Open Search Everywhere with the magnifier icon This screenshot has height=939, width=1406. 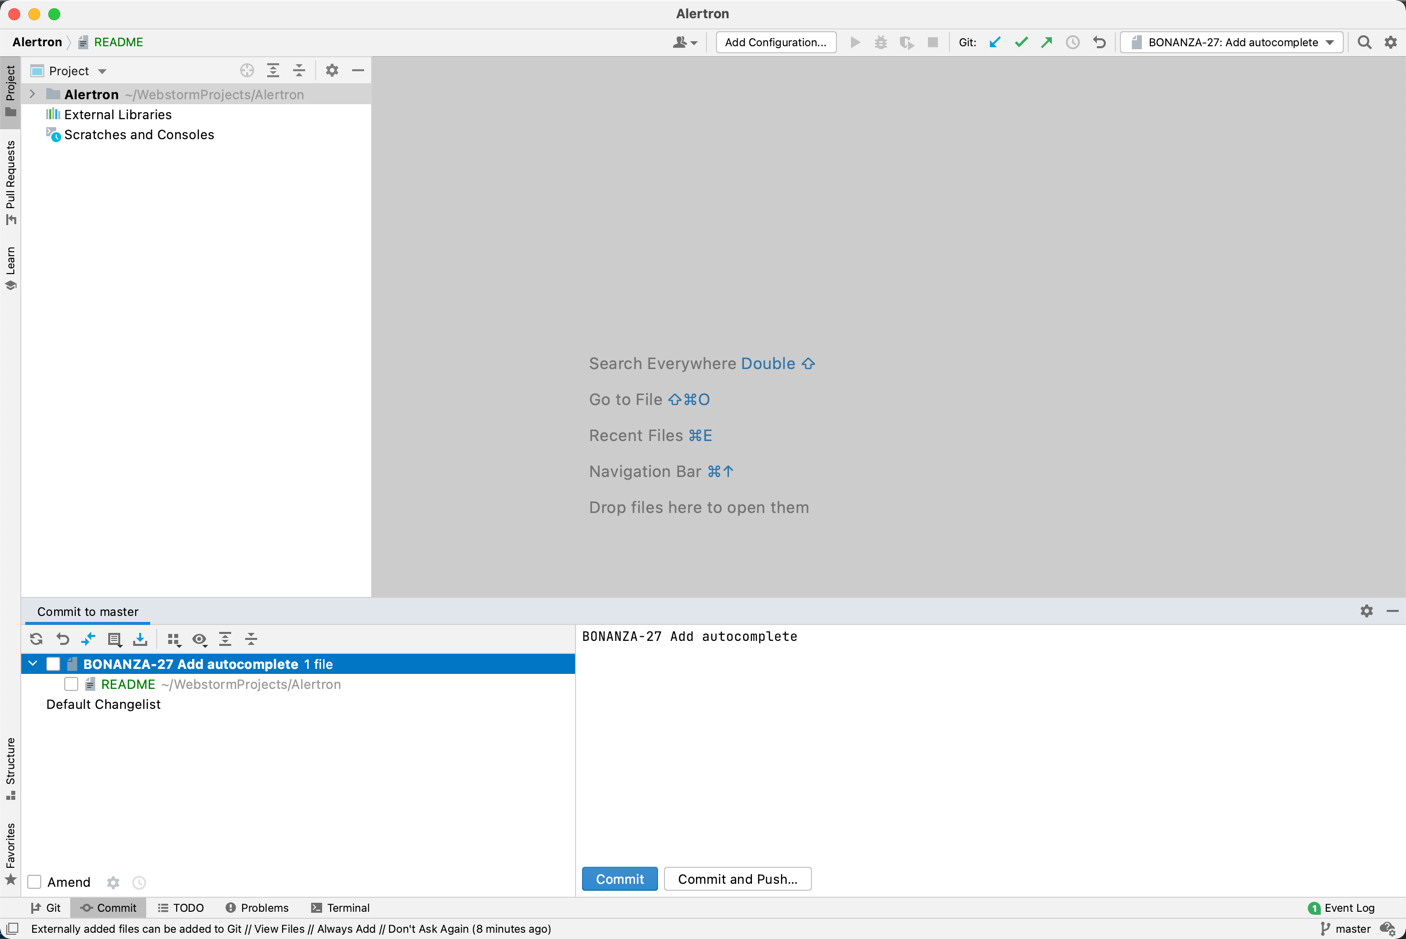[1364, 43]
